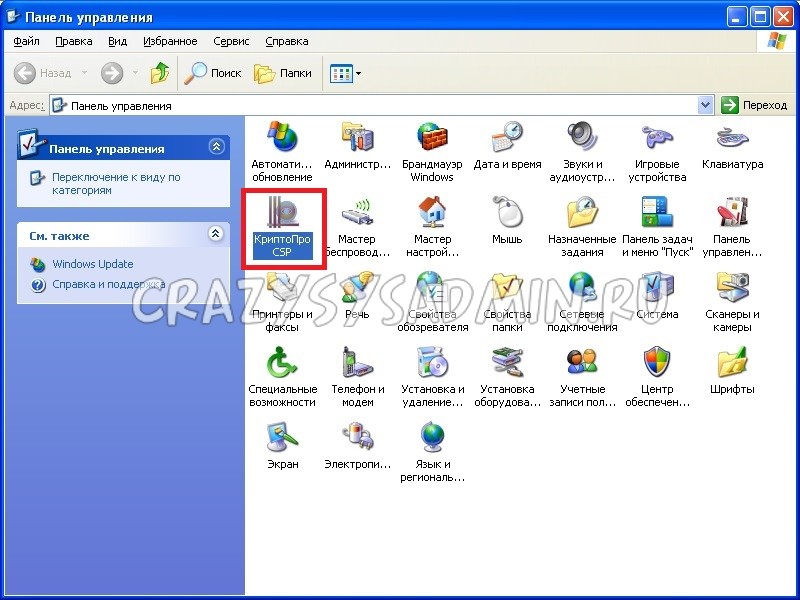This screenshot has width=800, height=600.
Task: Click Переключение к виду по категориям link
Action: [x=115, y=183]
